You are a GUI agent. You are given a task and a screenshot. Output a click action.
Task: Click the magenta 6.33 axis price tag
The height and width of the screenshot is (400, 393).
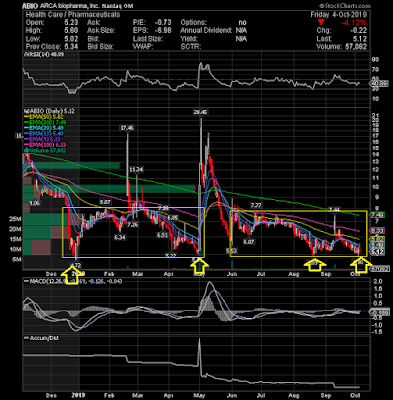[378, 231]
